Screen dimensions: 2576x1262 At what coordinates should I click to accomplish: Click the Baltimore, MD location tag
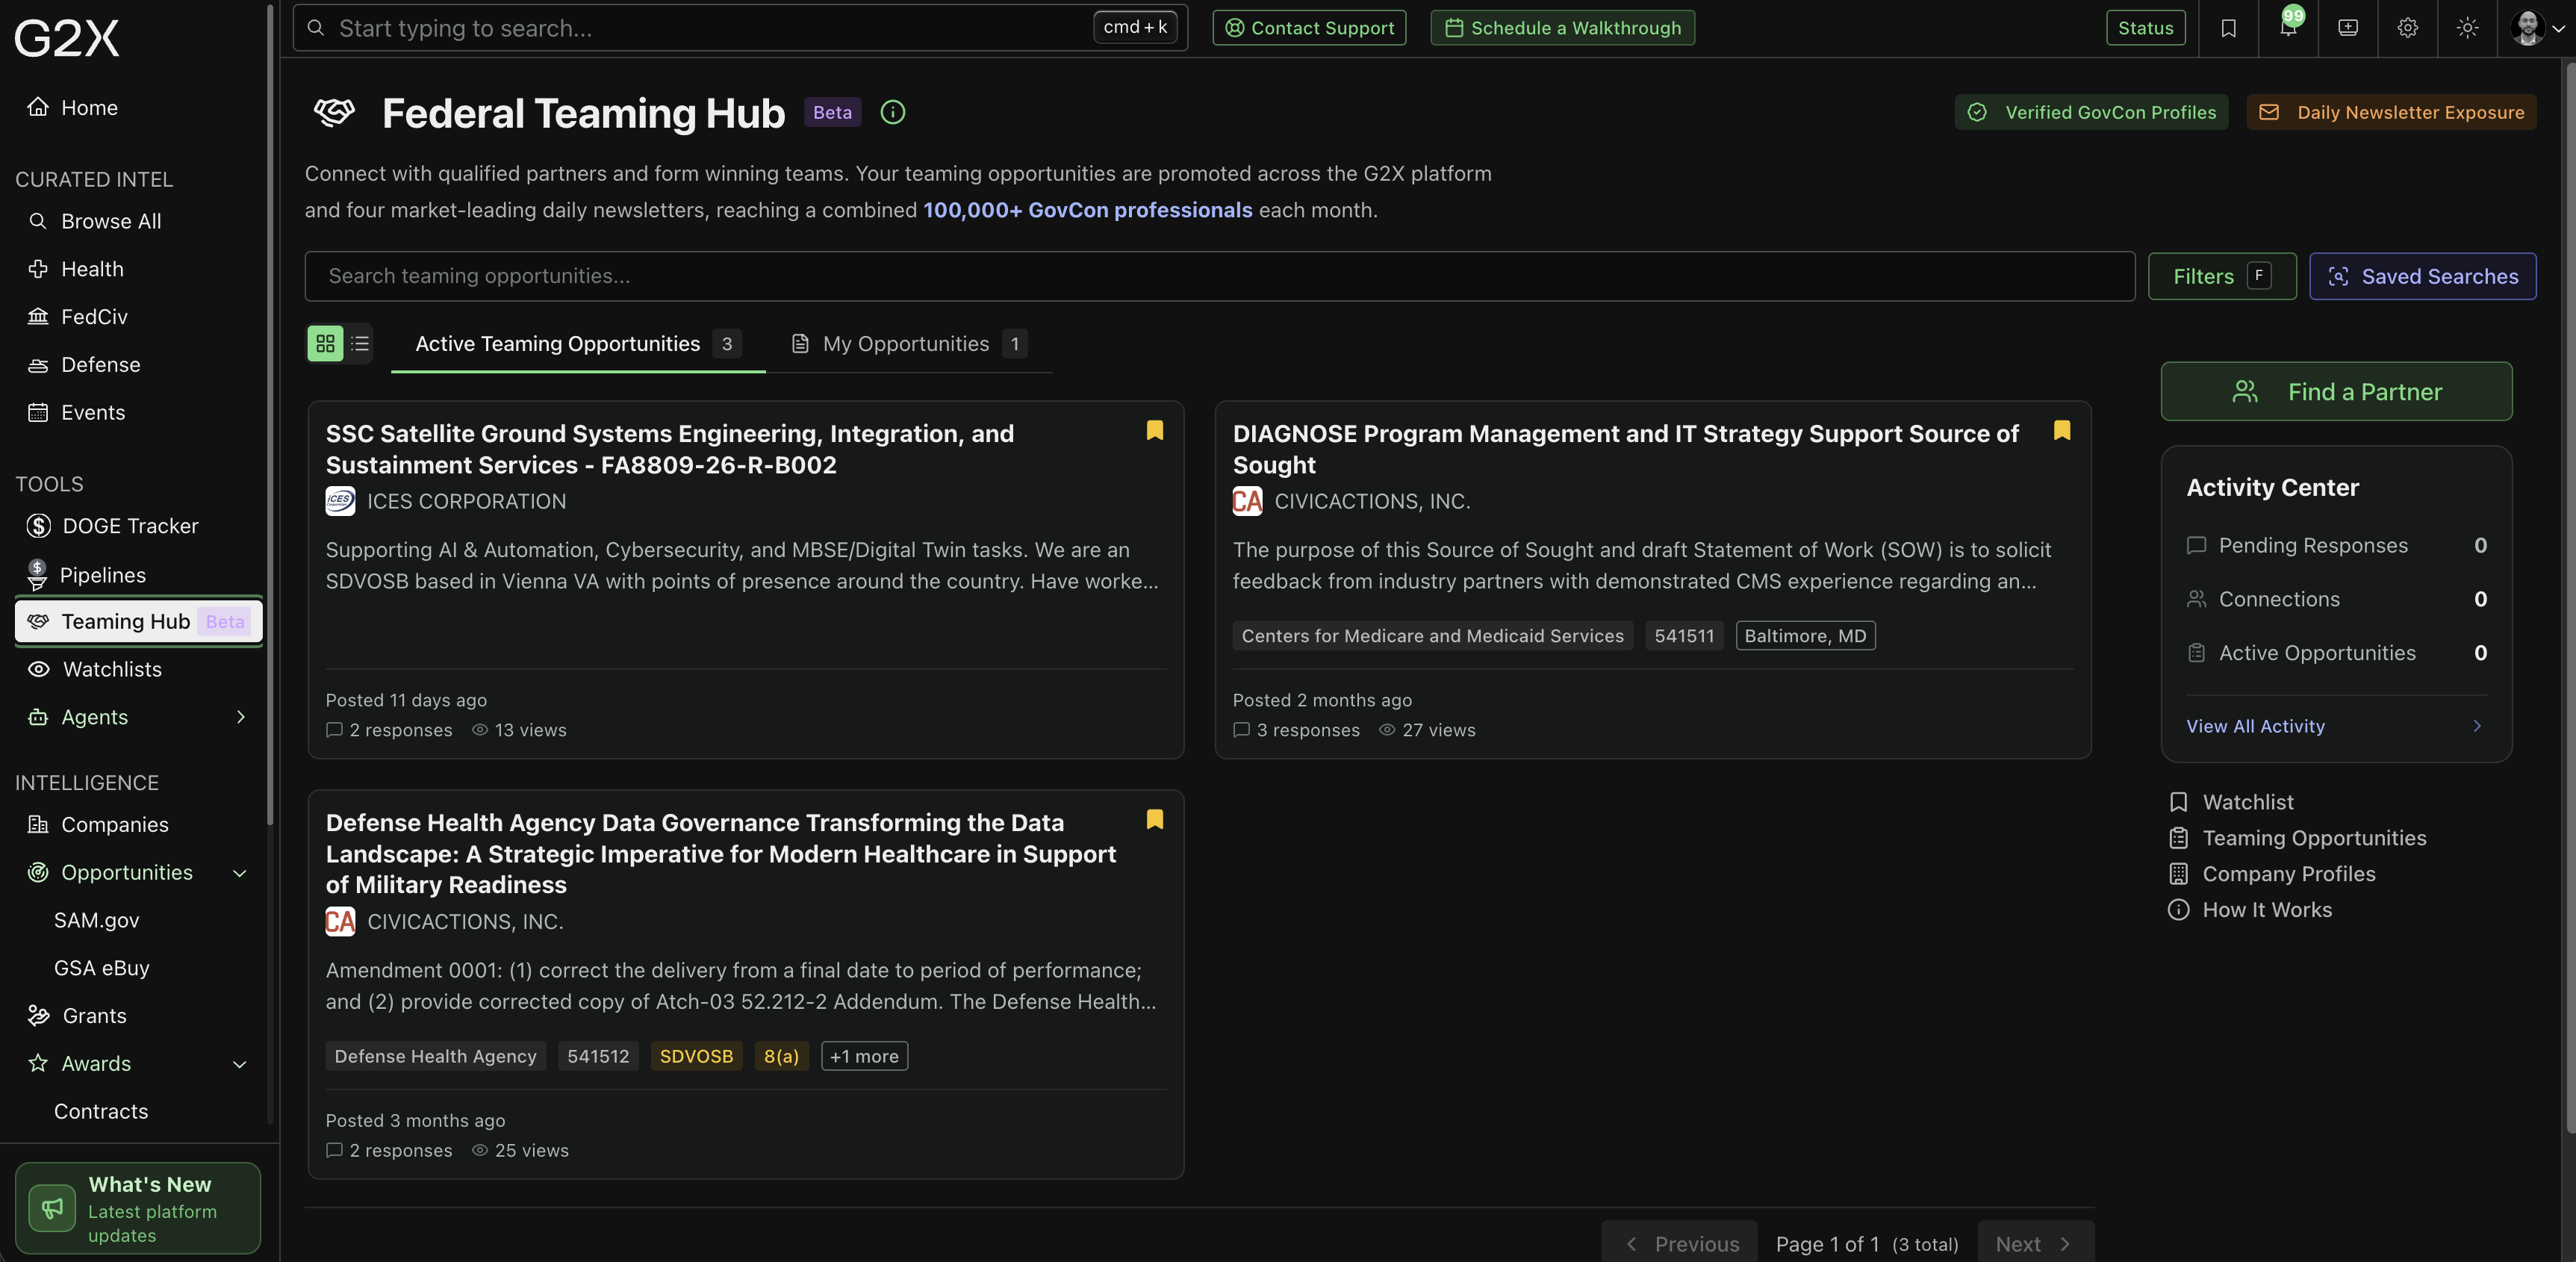pos(1805,636)
